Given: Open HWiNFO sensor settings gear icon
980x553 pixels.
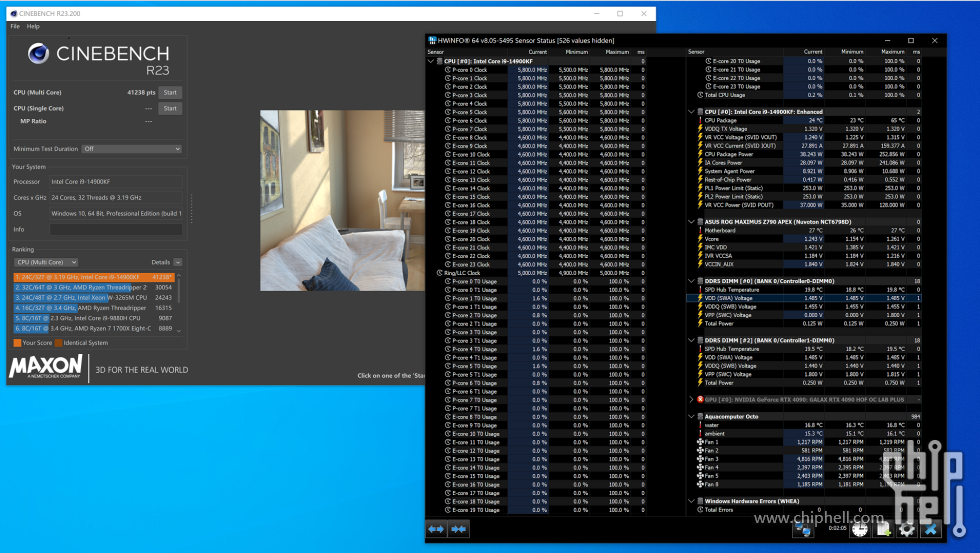Looking at the screenshot, I should point(906,530).
